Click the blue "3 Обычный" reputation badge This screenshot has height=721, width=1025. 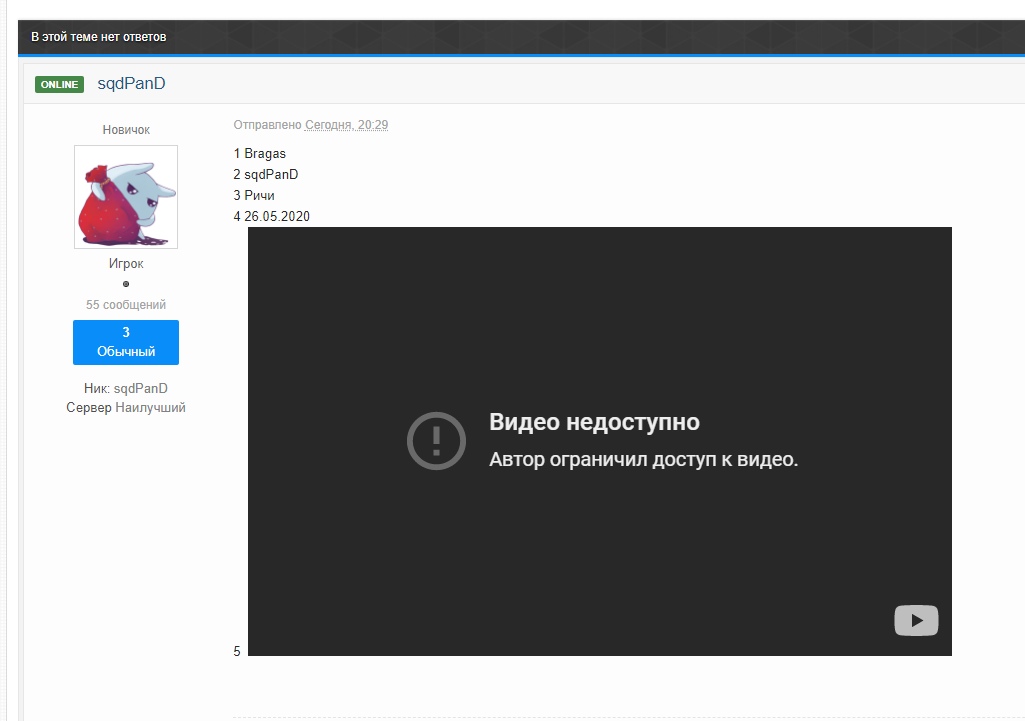point(126,342)
